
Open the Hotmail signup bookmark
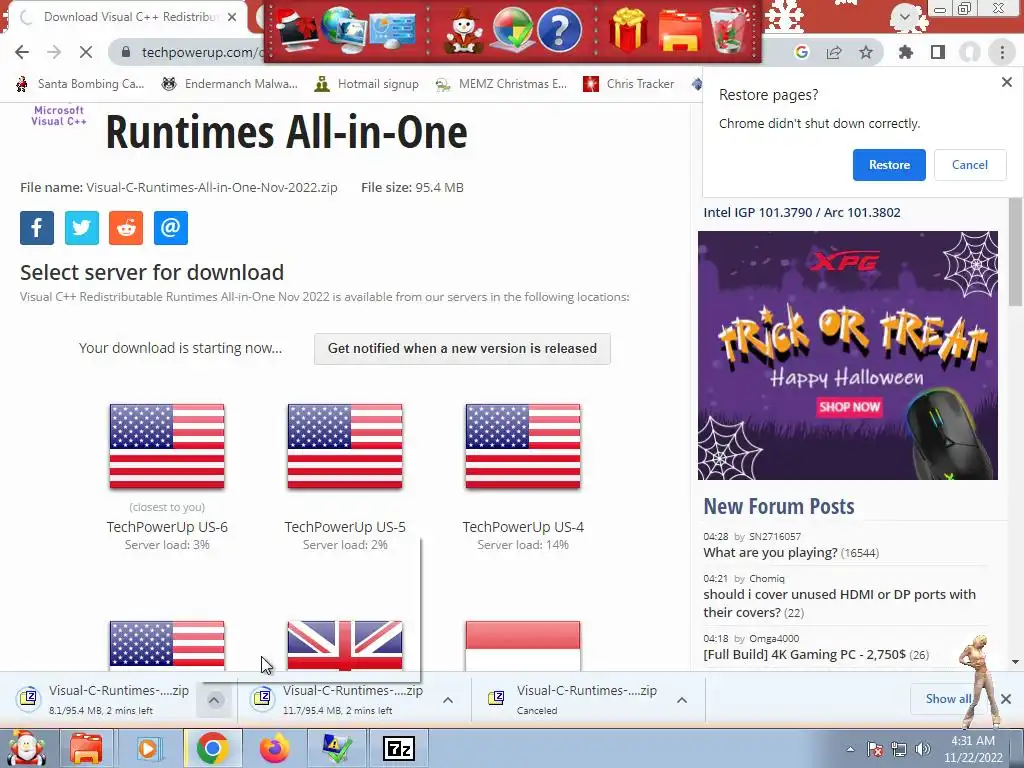click(367, 84)
